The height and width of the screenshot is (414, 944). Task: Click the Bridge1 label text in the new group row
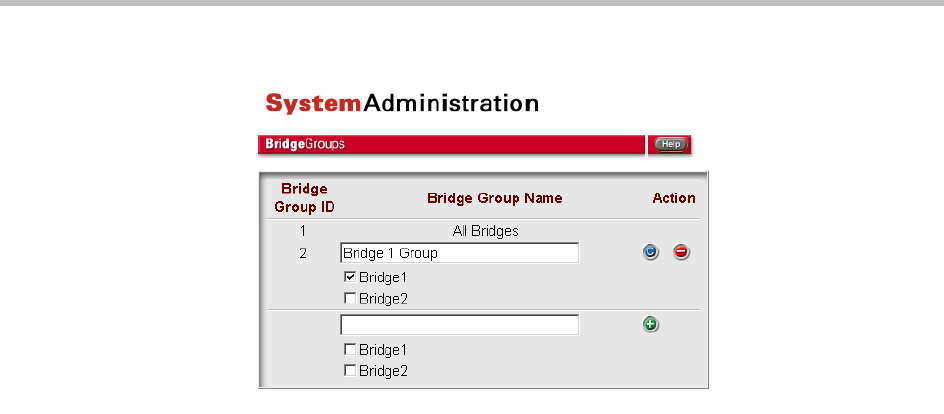[x=383, y=350]
